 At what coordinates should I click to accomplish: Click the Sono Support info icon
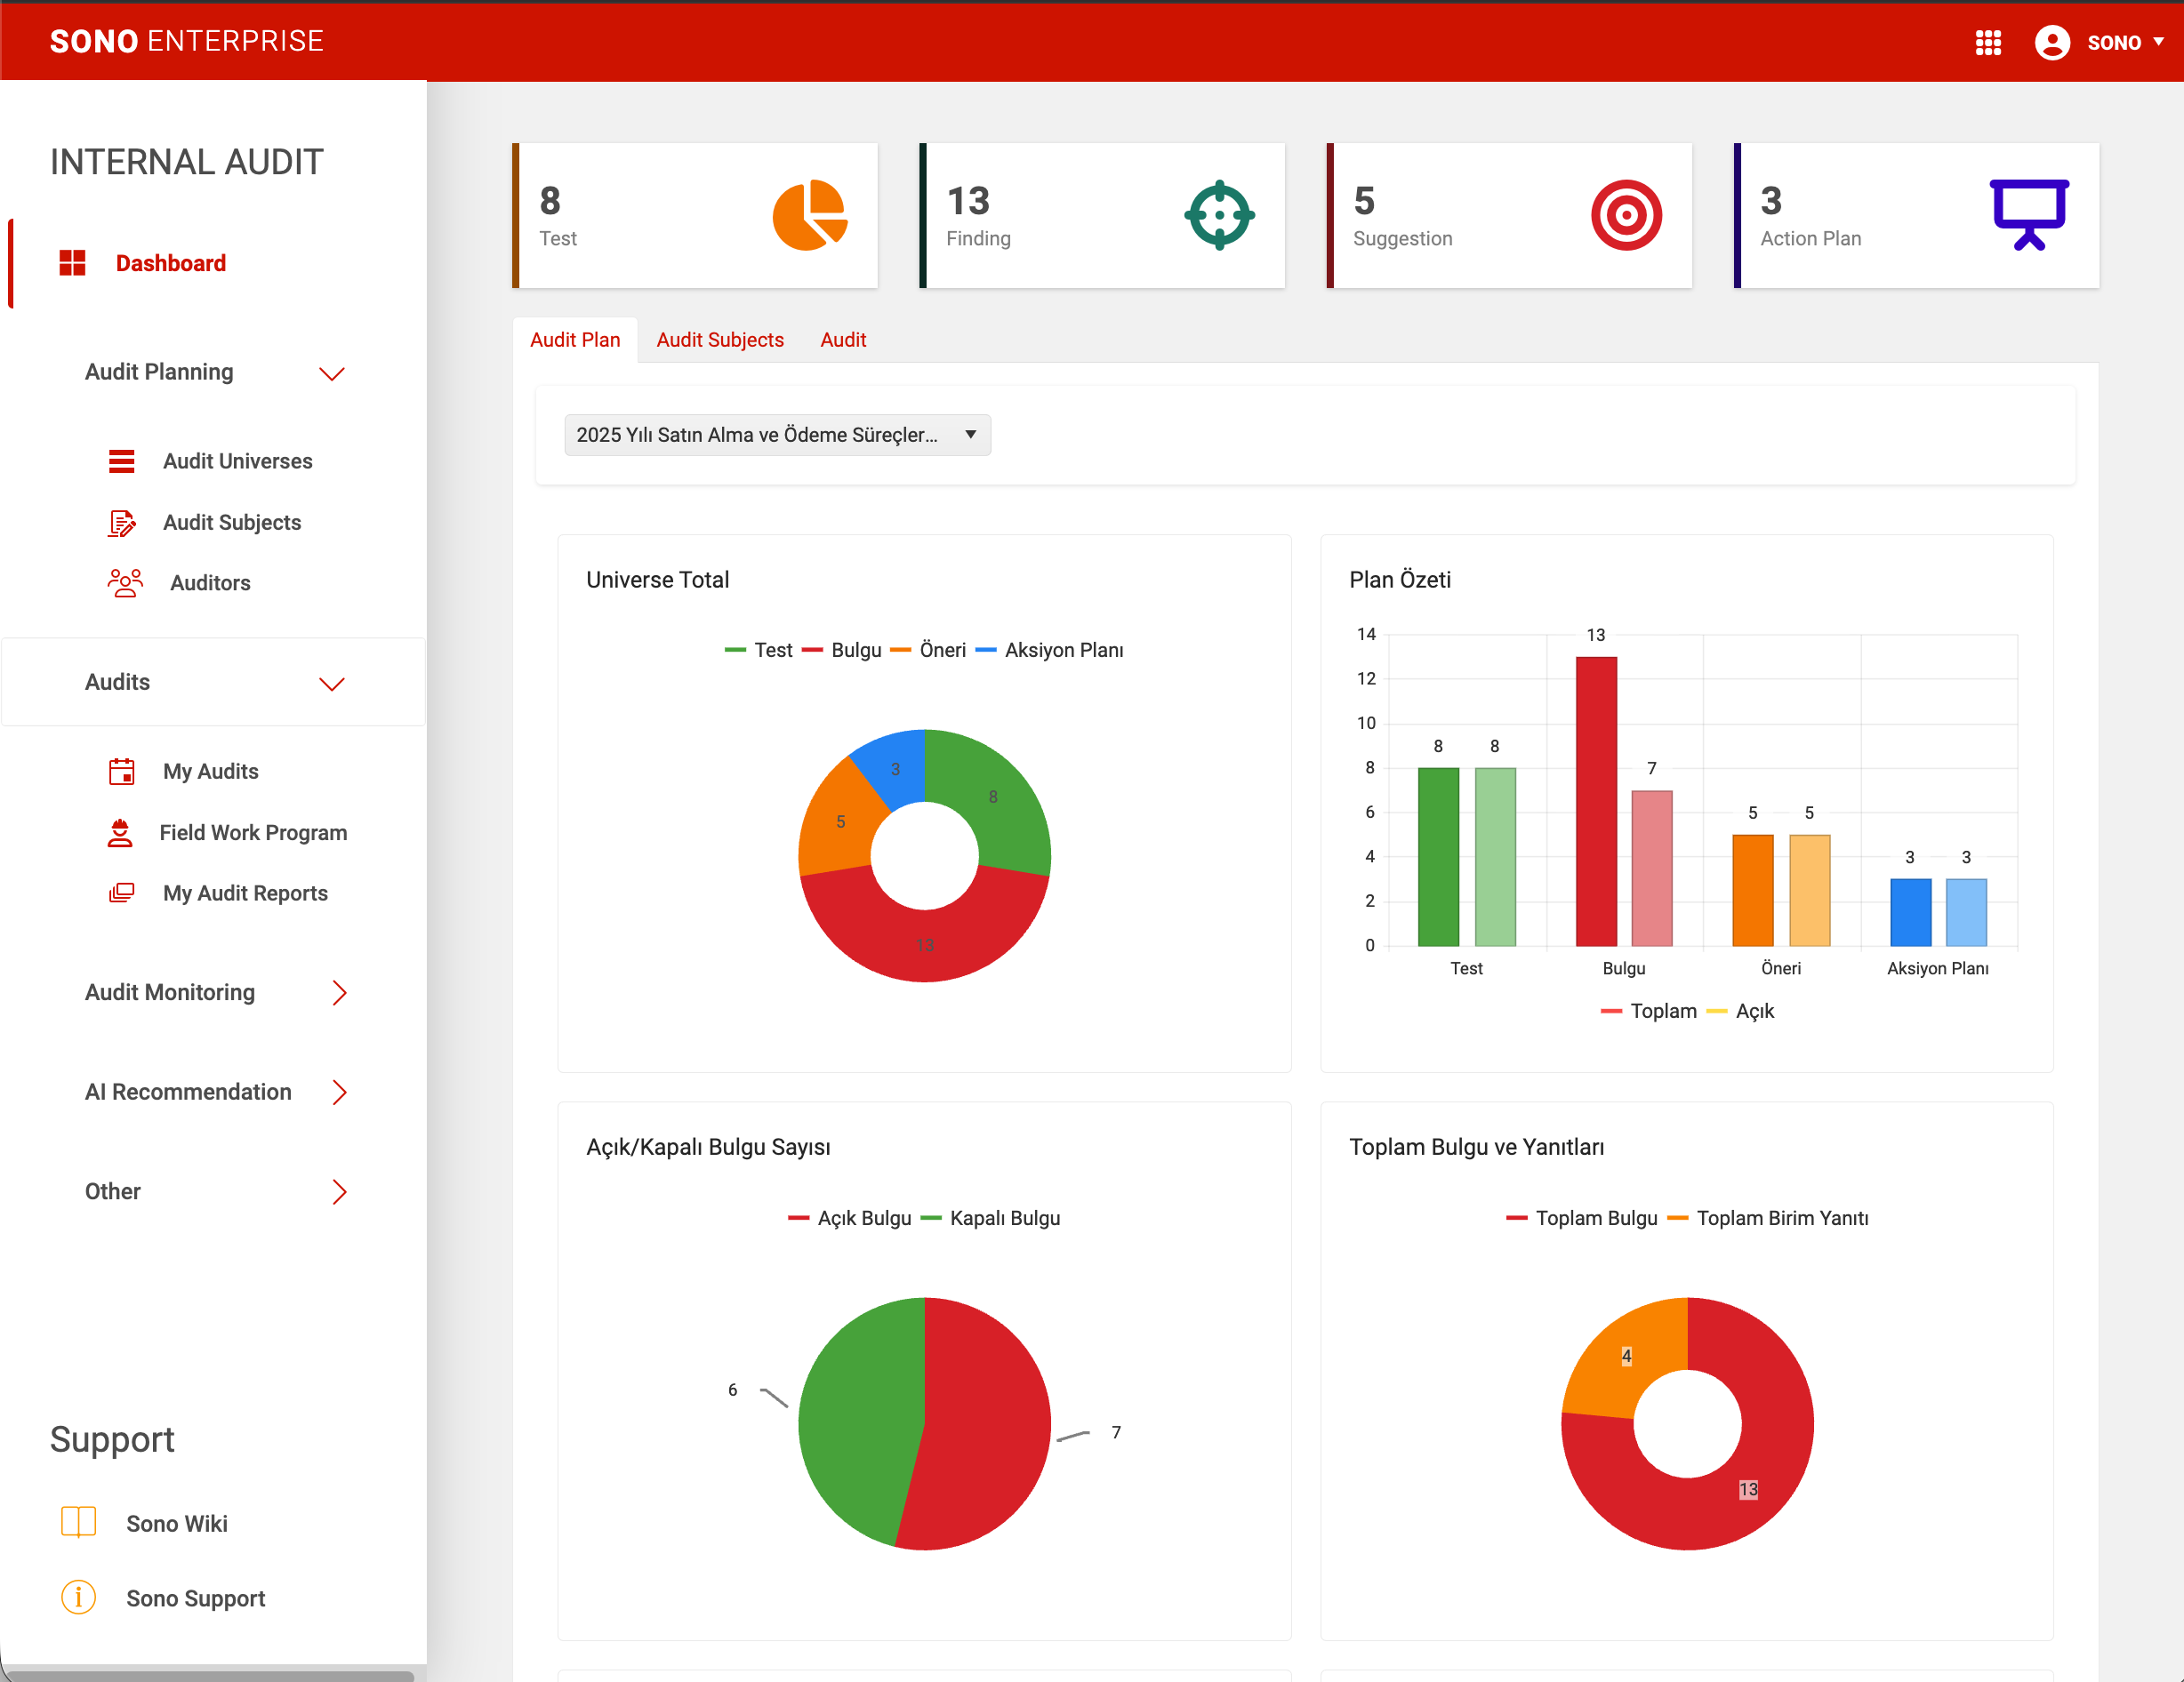click(x=78, y=1597)
